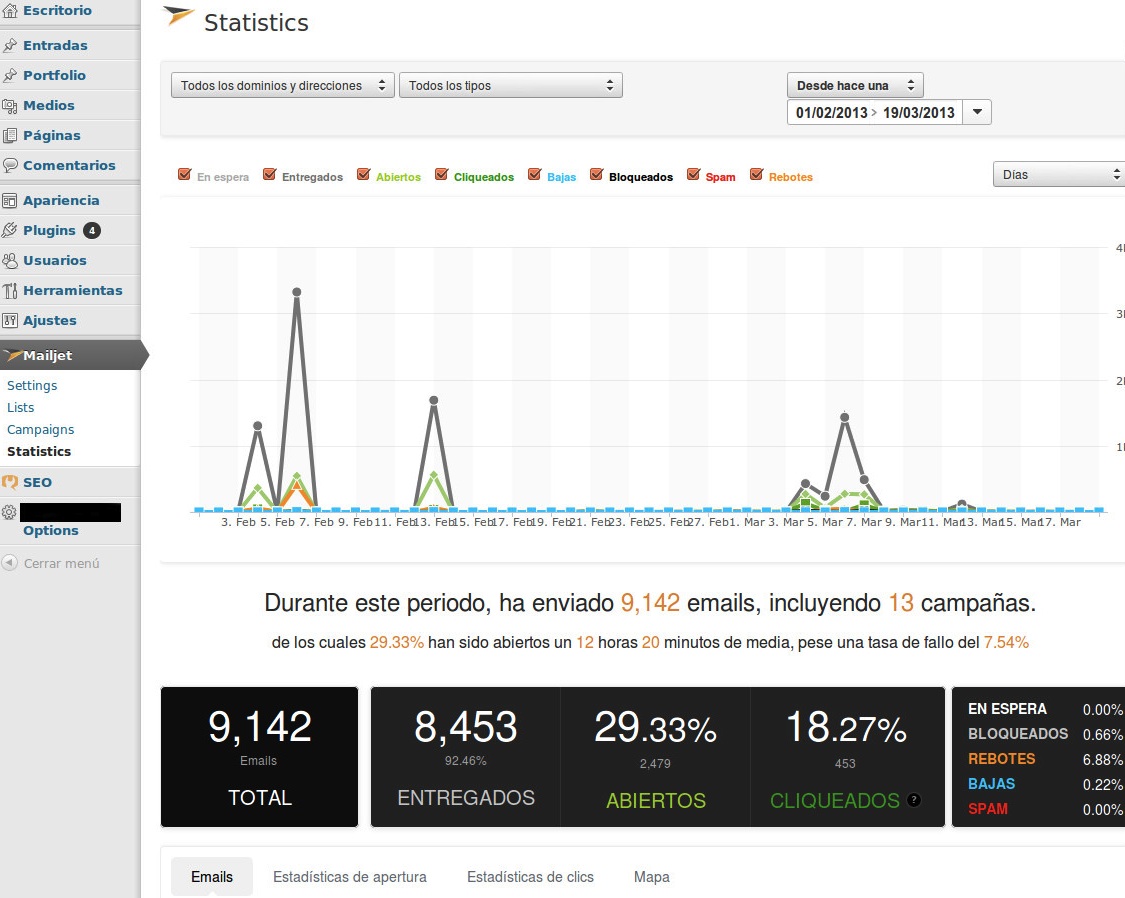Open the Días granularity dropdown

click(x=1058, y=174)
